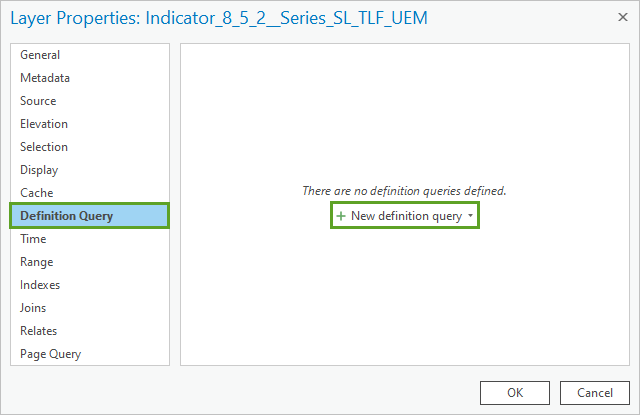
Task: Switch to the Metadata tab
Action: [45, 78]
